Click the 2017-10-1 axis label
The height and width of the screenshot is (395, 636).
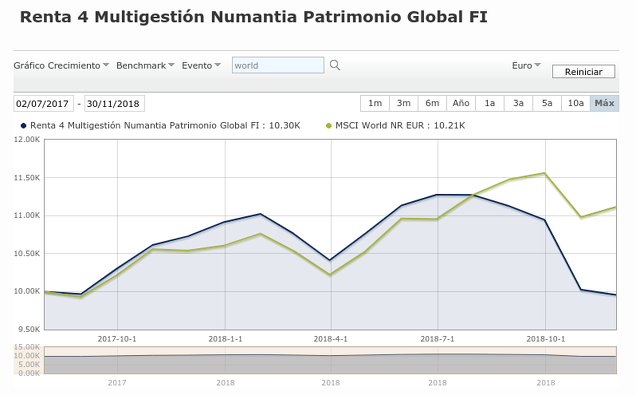117,339
